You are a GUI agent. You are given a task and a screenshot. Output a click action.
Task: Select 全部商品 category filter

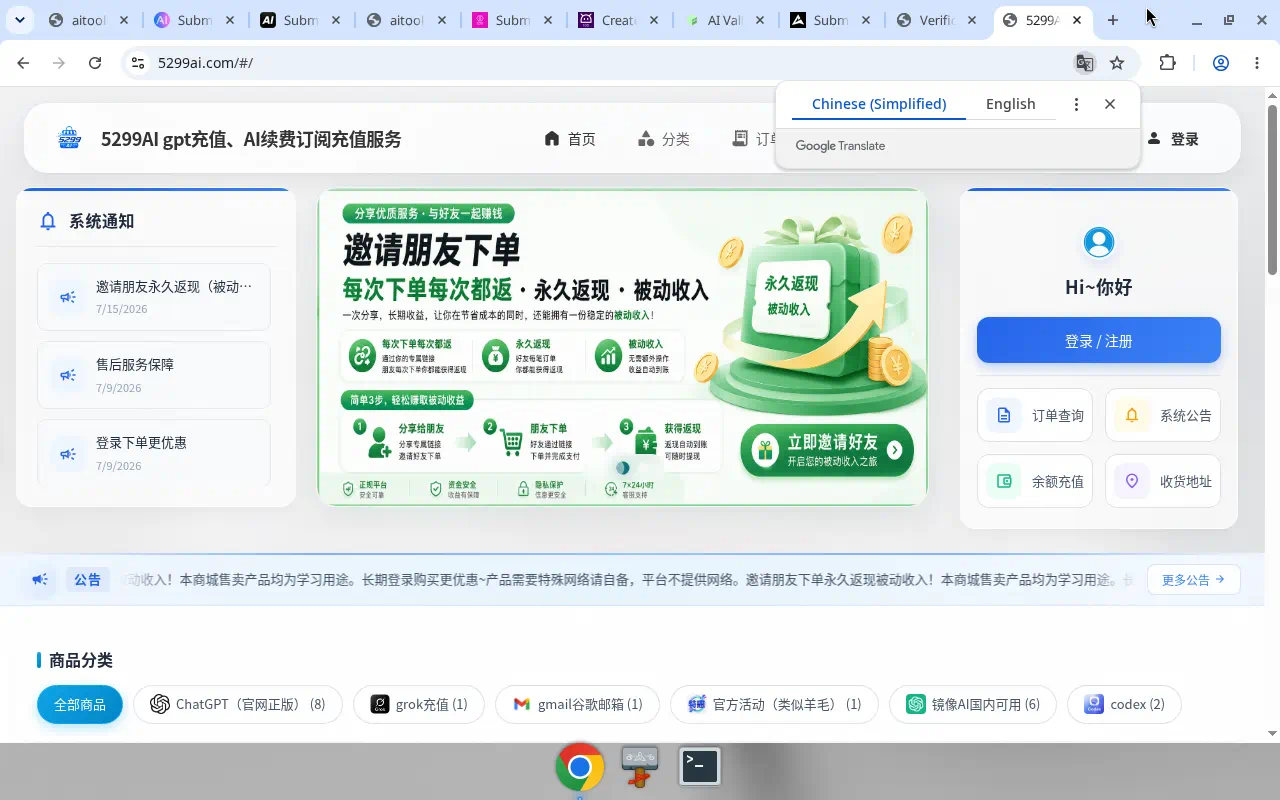pyautogui.click(x=80, y=704)
